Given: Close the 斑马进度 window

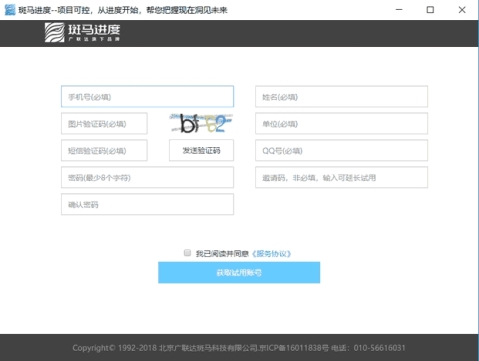Looking at the screenshot, I should point(462,10).
